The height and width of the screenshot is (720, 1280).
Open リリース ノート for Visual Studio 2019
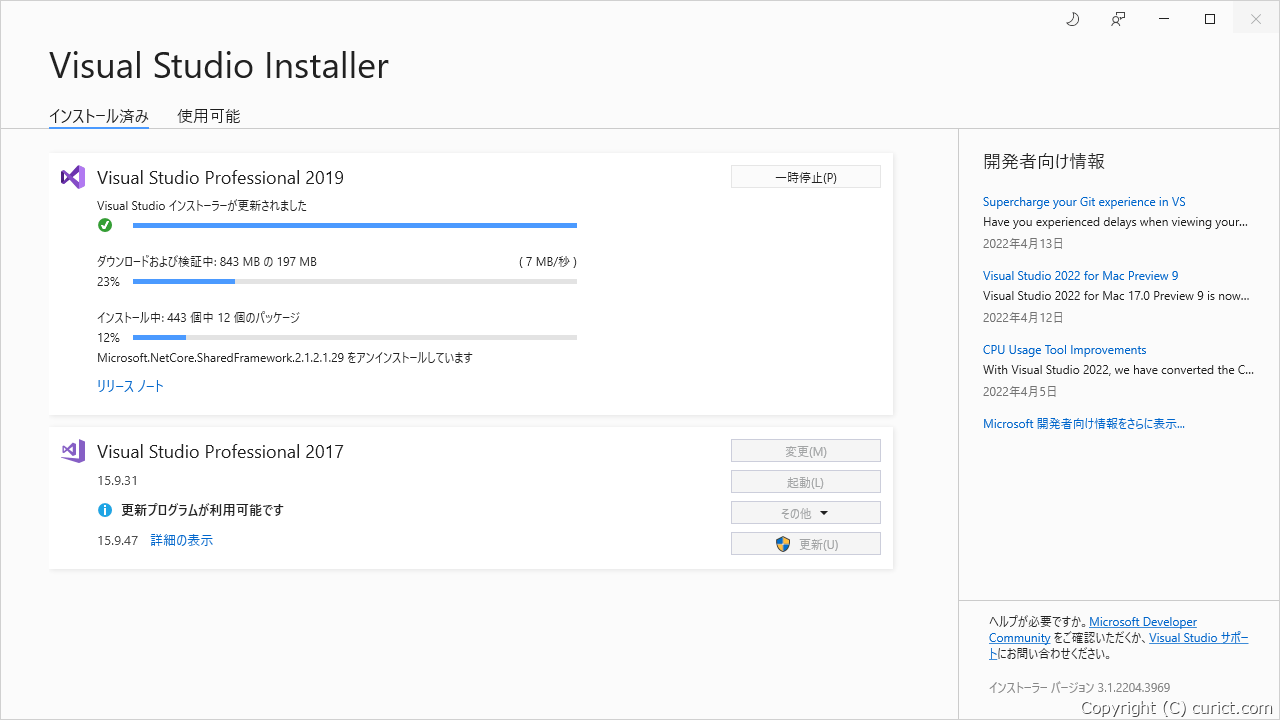[130, 385]
